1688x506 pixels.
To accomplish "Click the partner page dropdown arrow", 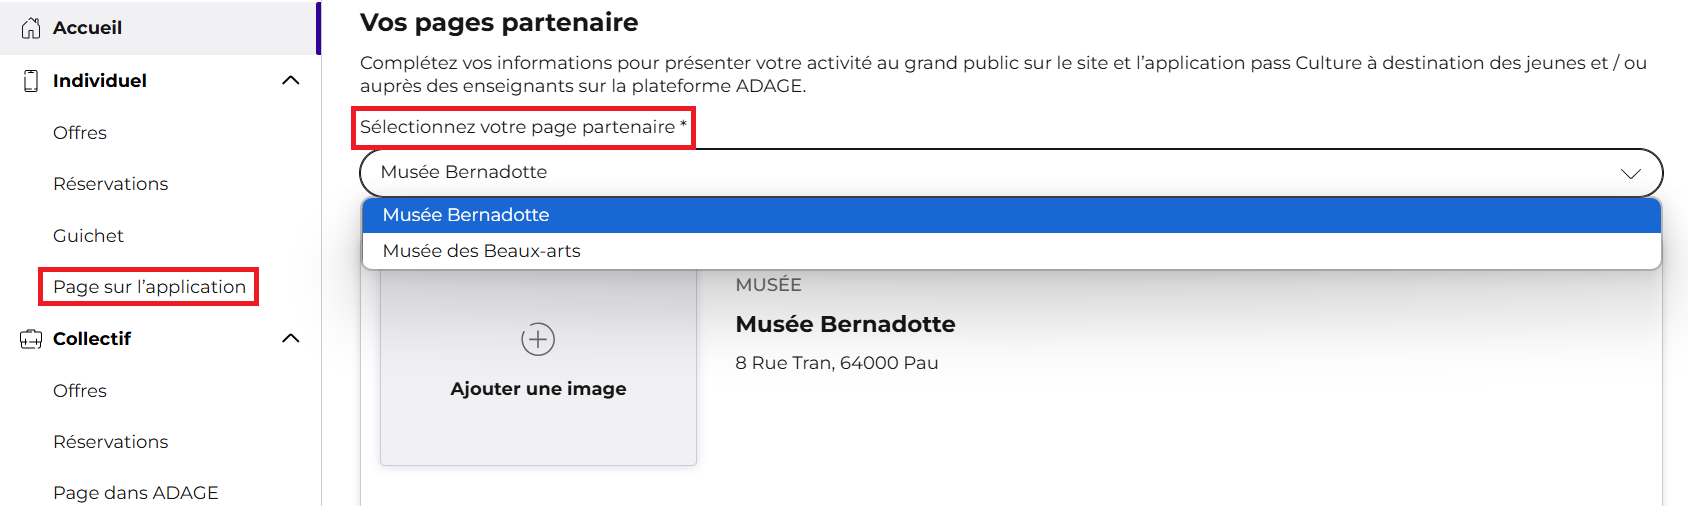I will pyautogui.click(x=1631, y=173).
